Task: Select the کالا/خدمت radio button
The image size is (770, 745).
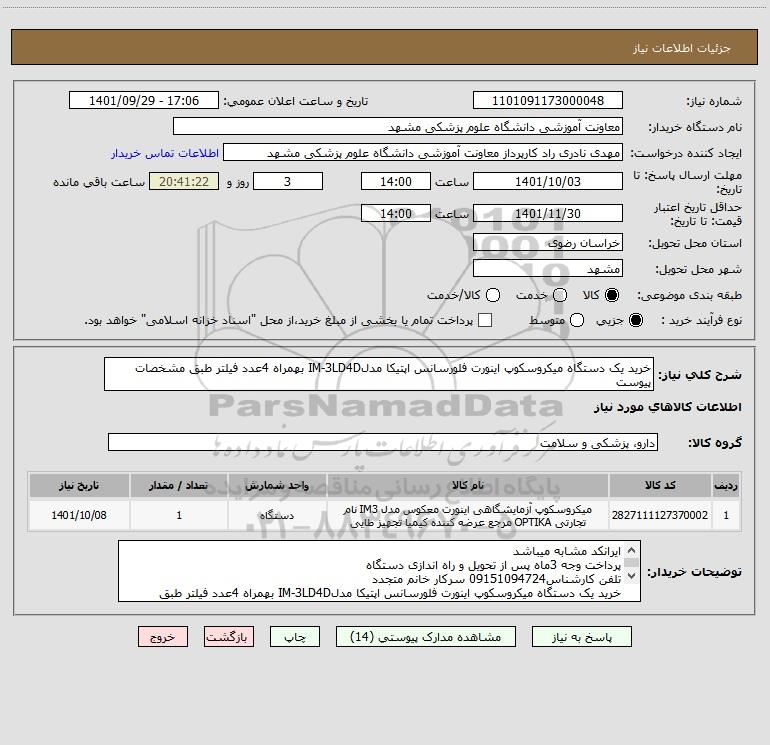Action: click(493, 295)
